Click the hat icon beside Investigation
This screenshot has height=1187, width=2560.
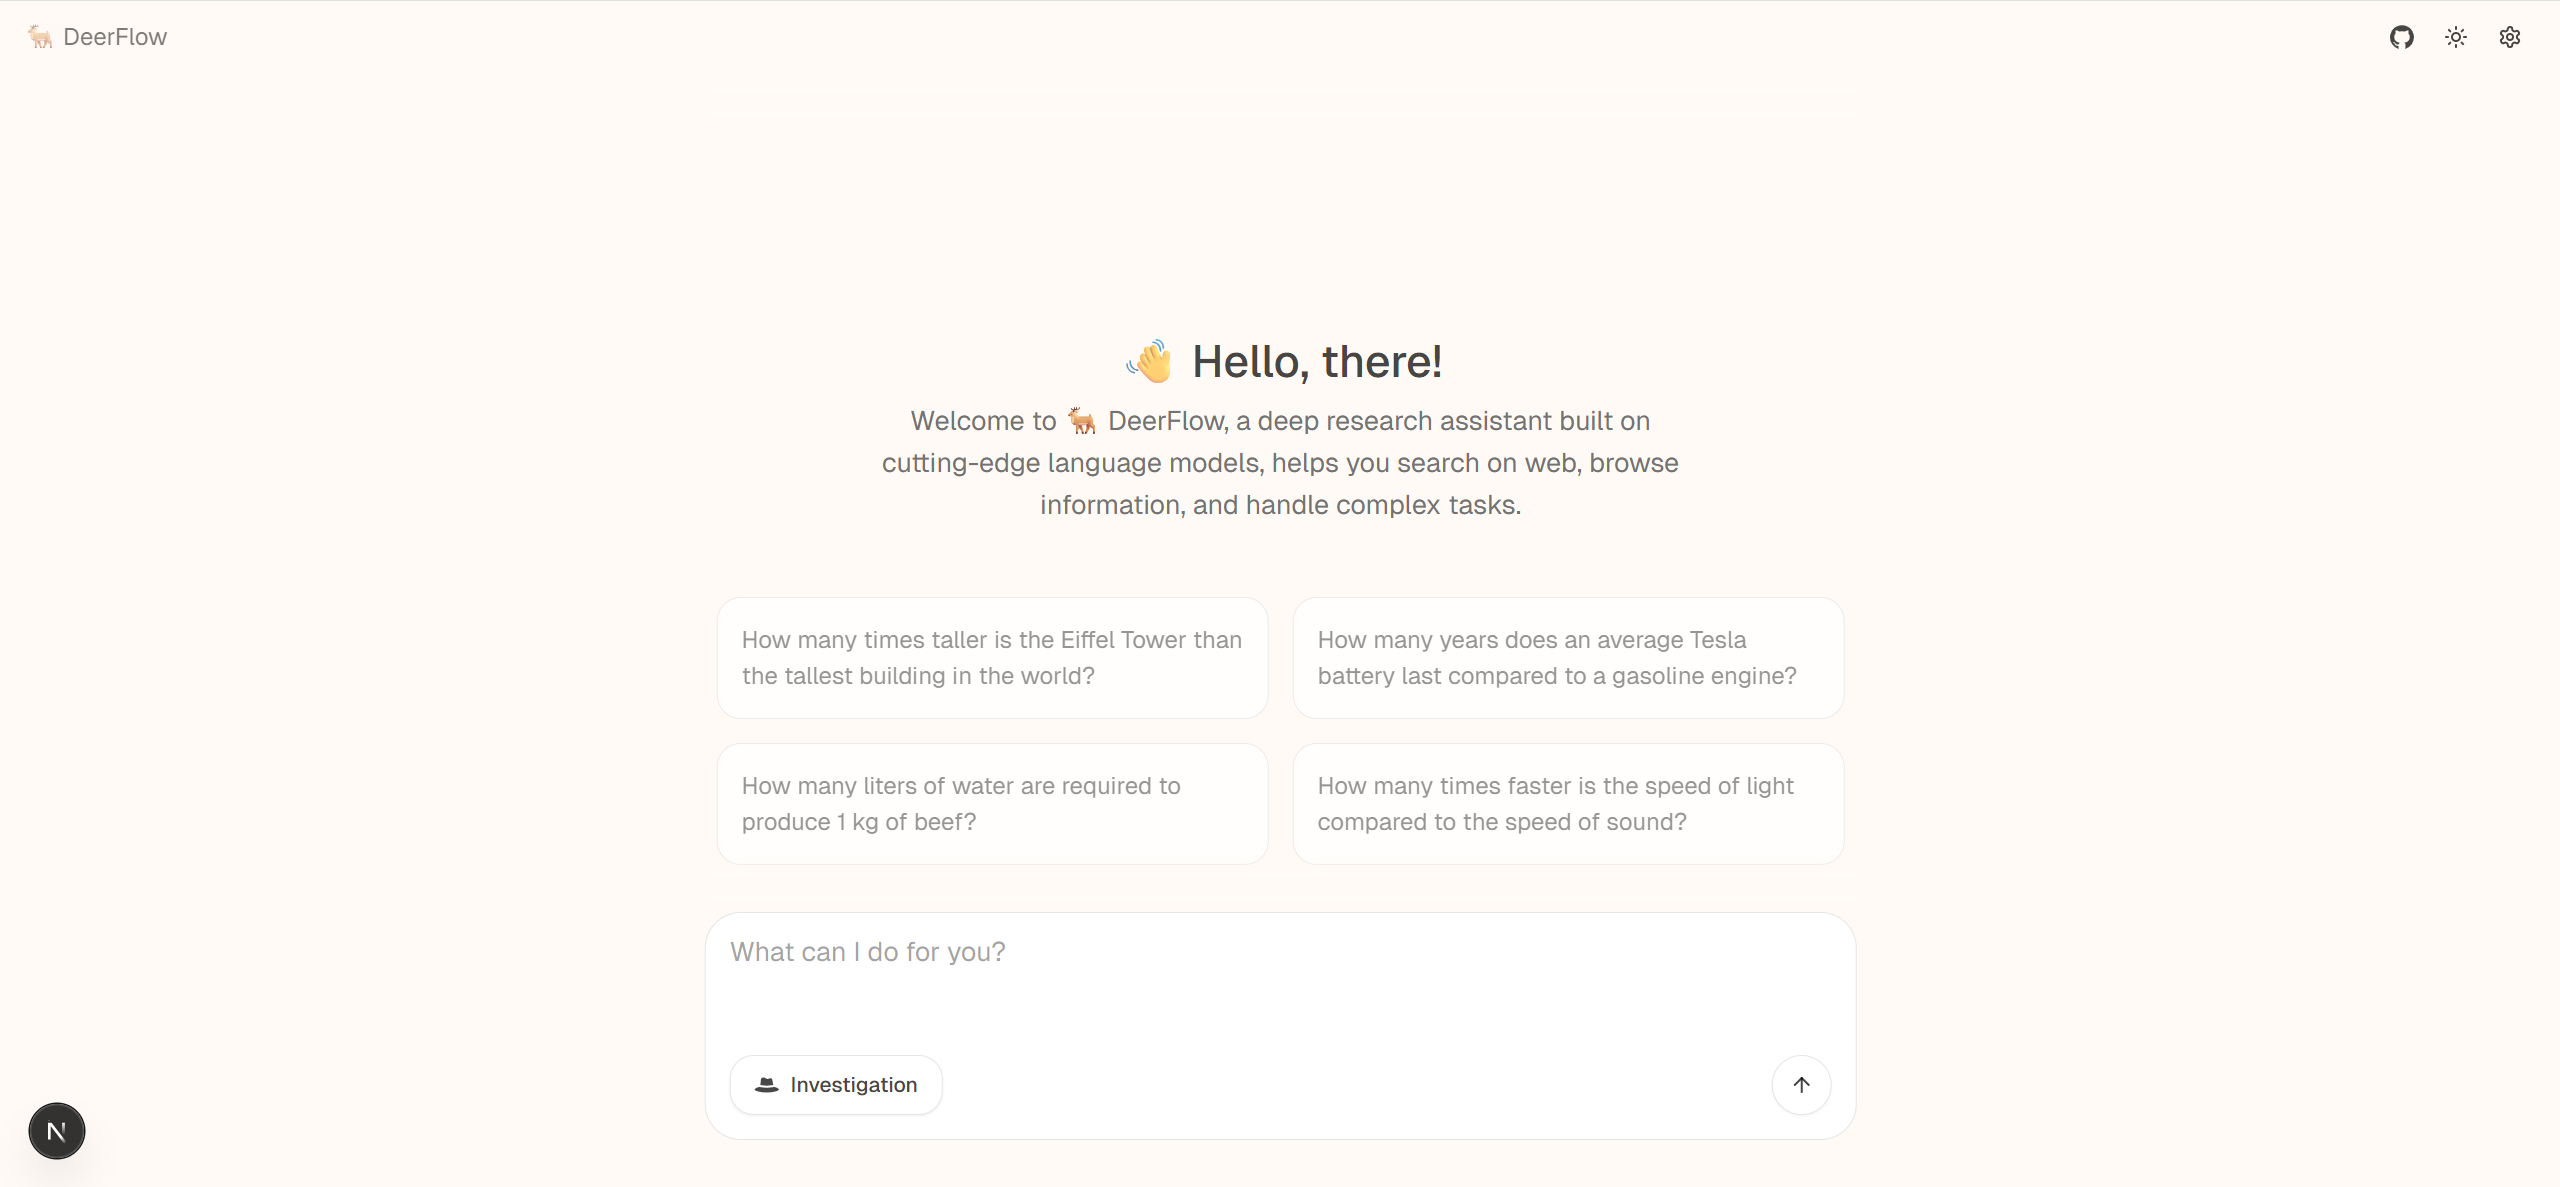[x=767, y=1085]
